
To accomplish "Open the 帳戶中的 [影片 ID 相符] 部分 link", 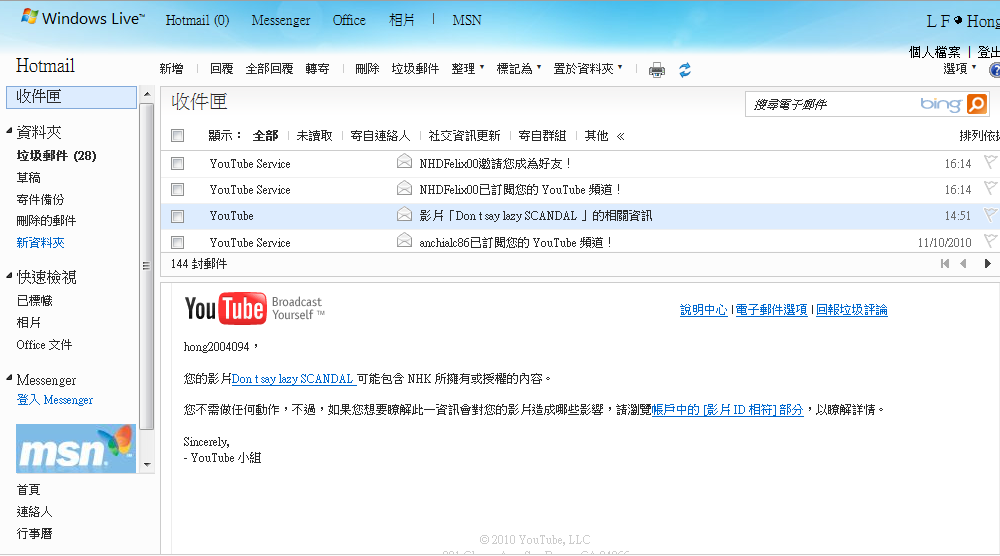I will (727, 409).
